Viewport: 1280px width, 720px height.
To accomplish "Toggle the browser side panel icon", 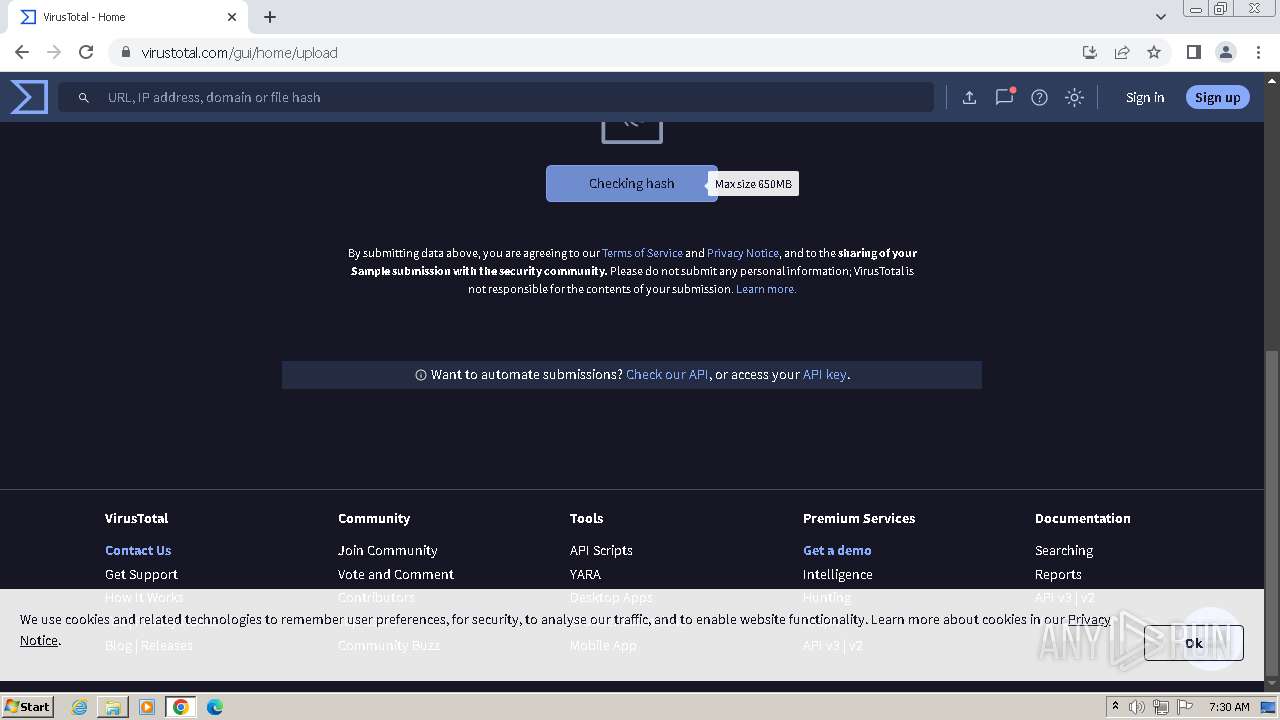I will 1193,52.
